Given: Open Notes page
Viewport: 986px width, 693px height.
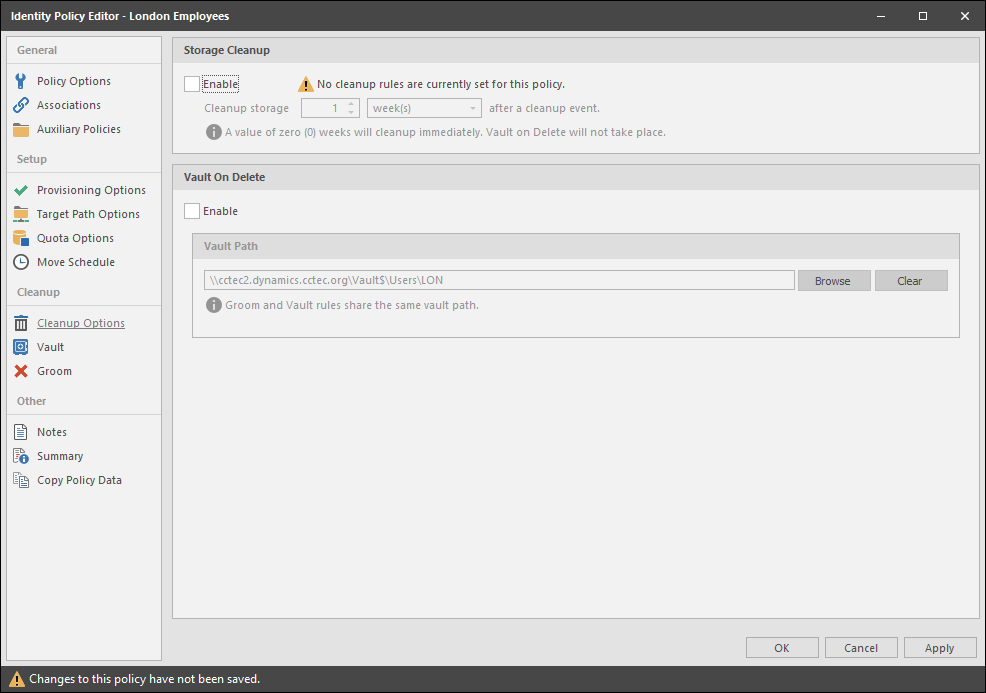Looking at the screenshot, I should [x=52, y=432].
